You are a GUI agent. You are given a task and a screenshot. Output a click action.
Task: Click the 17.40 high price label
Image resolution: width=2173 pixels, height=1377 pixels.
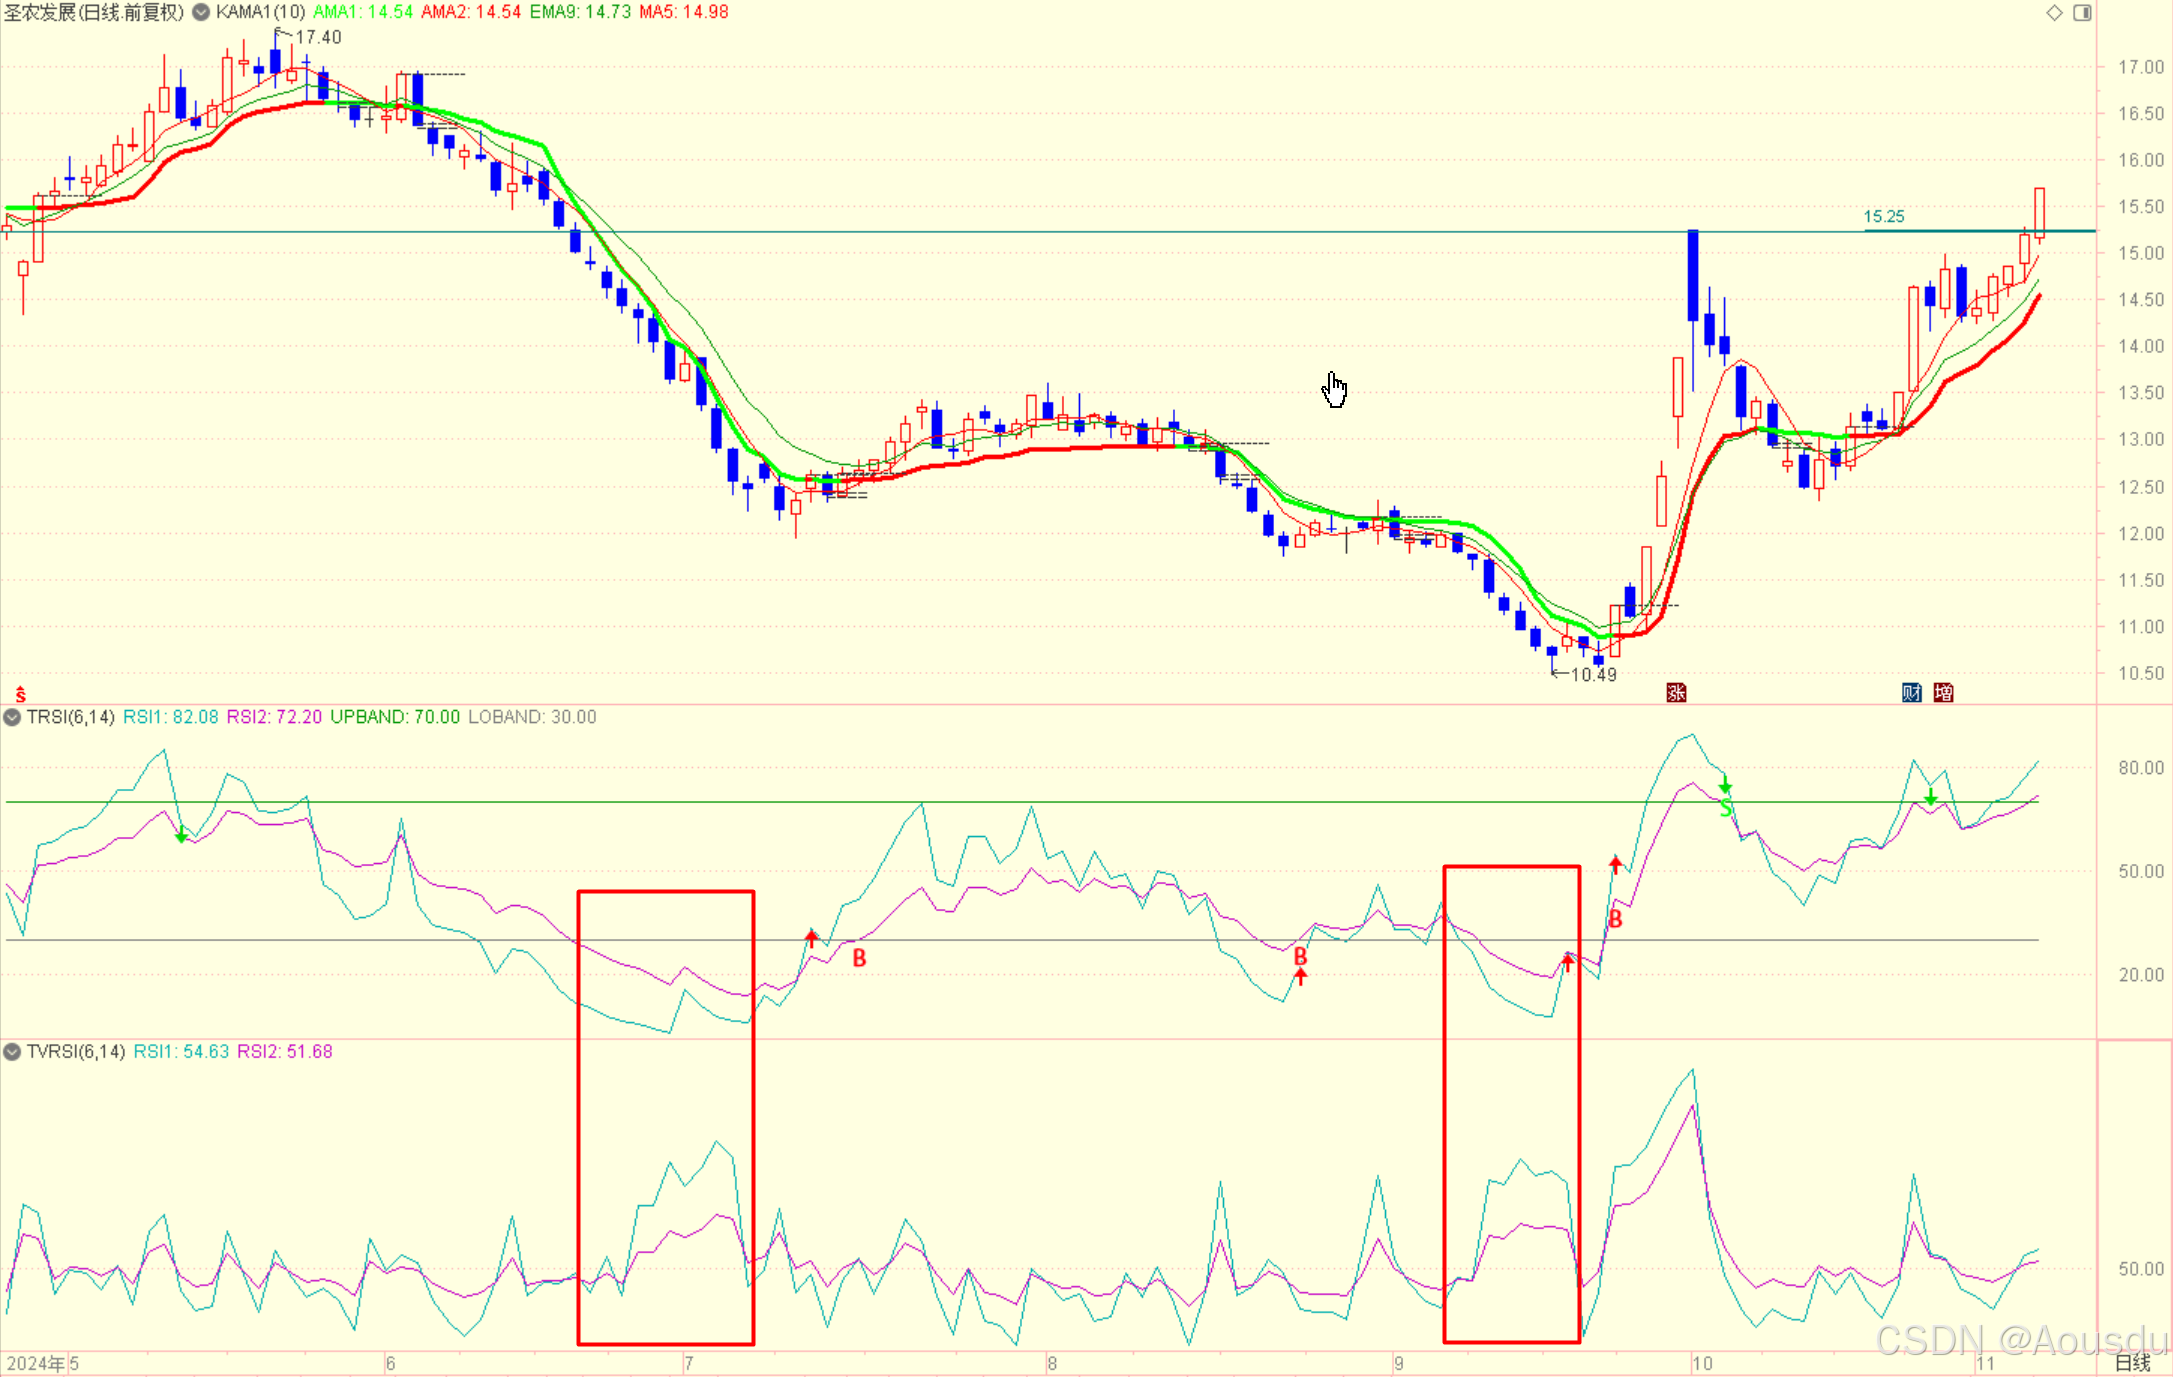(318, 37)
